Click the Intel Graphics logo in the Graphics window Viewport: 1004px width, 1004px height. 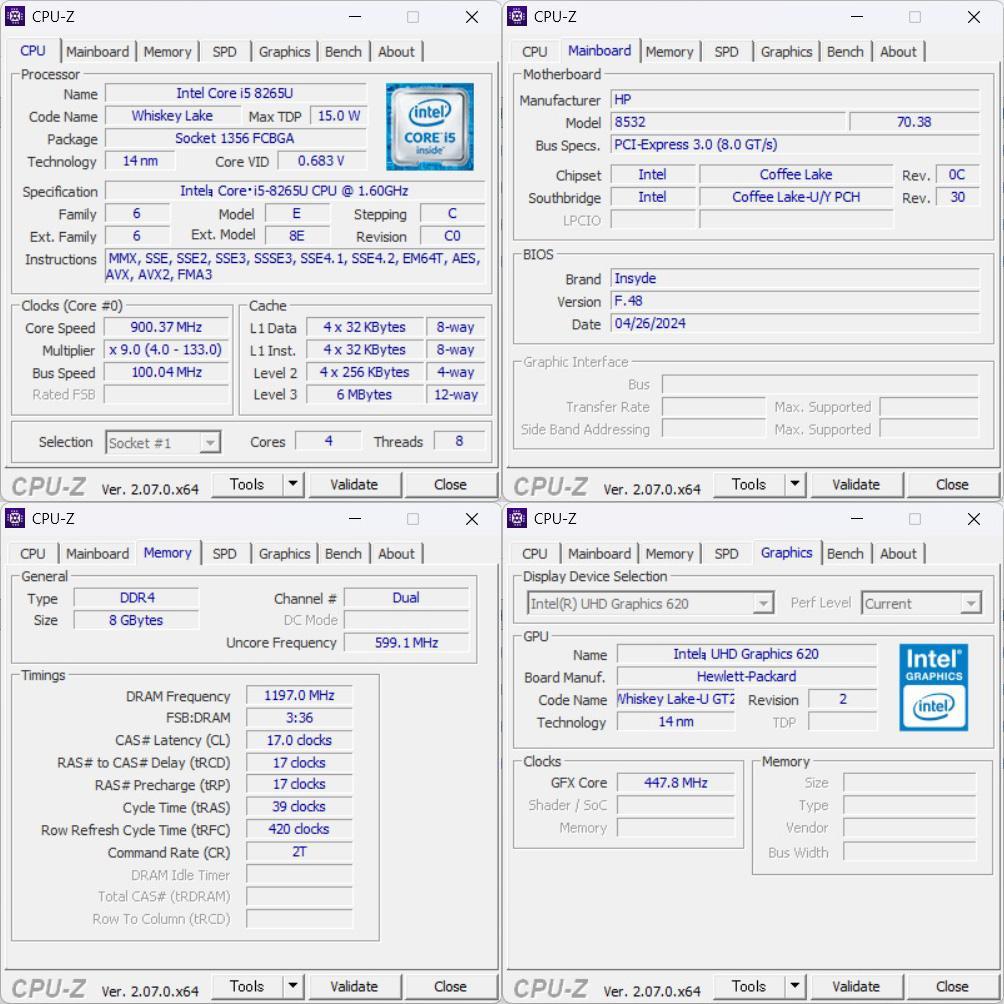click(933, 688)
